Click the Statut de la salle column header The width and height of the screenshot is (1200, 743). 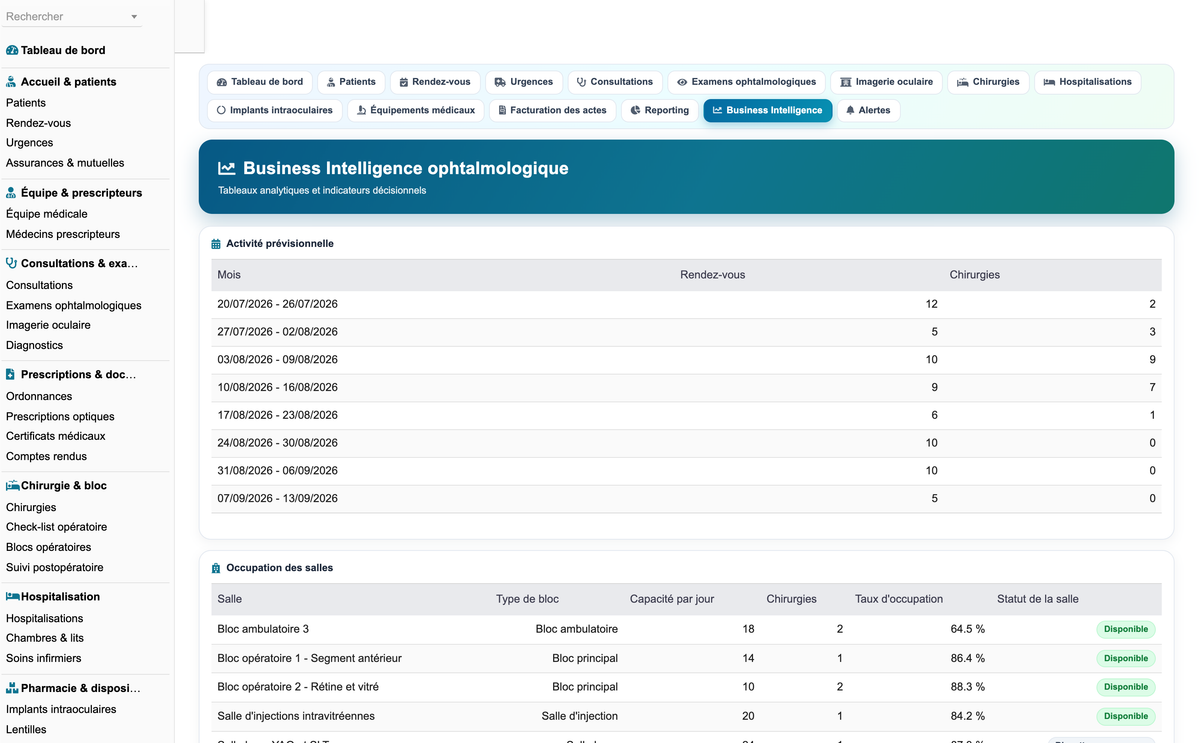(x=1038, y=599)
